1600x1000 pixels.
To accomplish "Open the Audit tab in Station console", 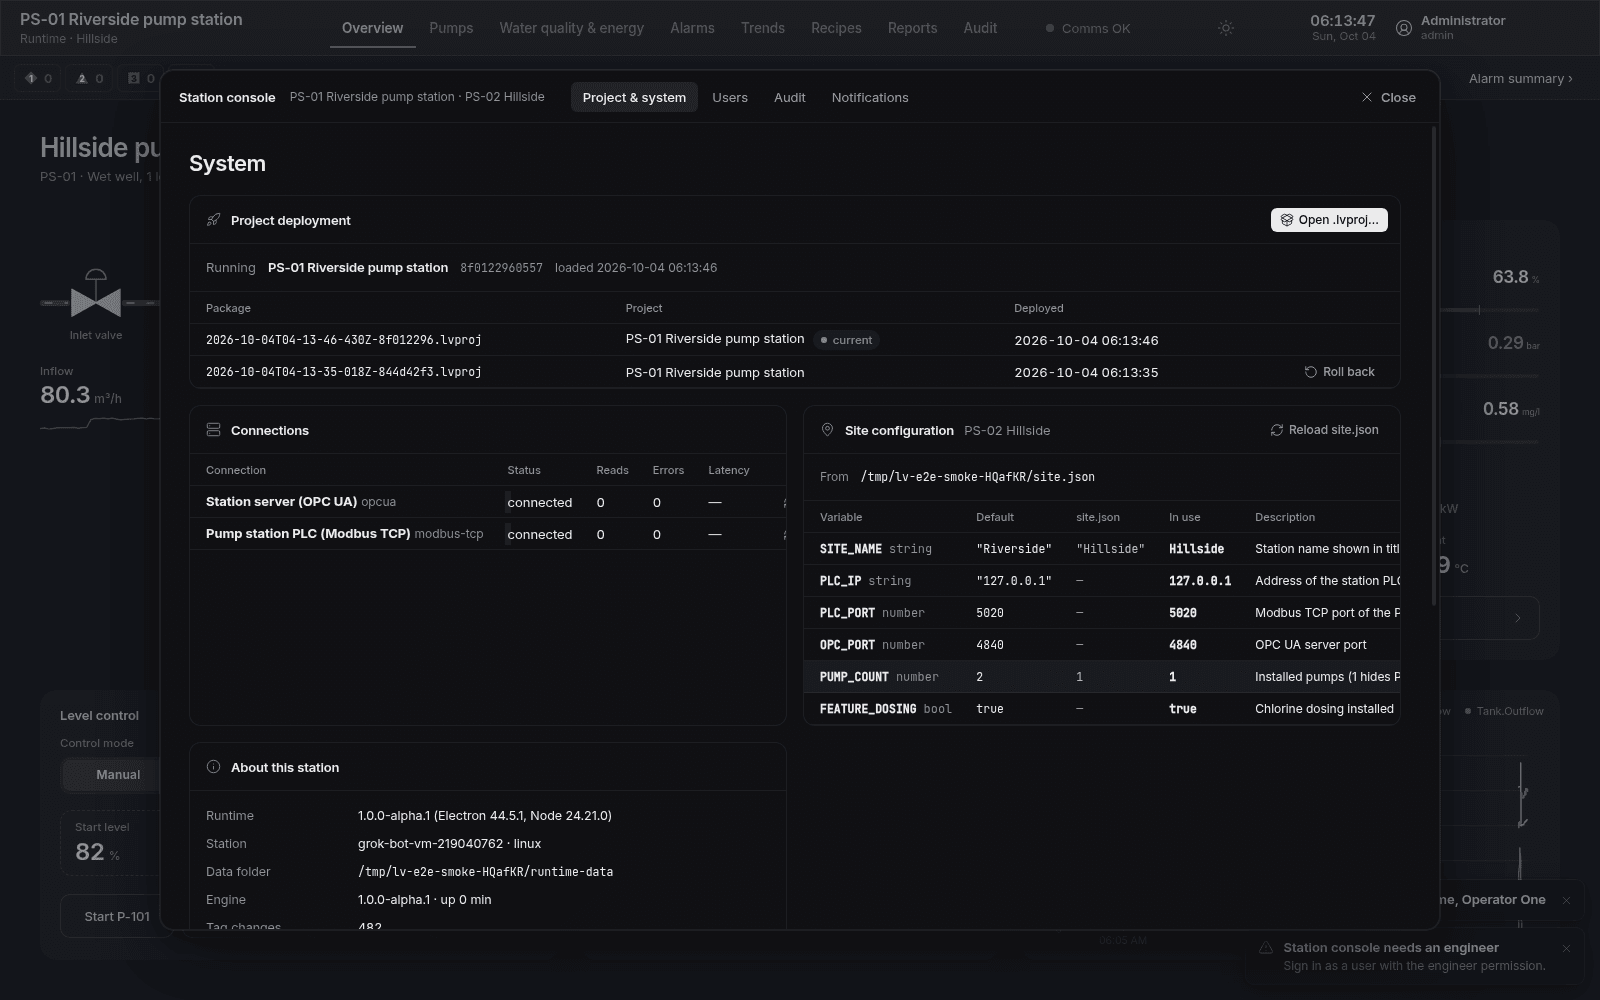I will [789, 97].
